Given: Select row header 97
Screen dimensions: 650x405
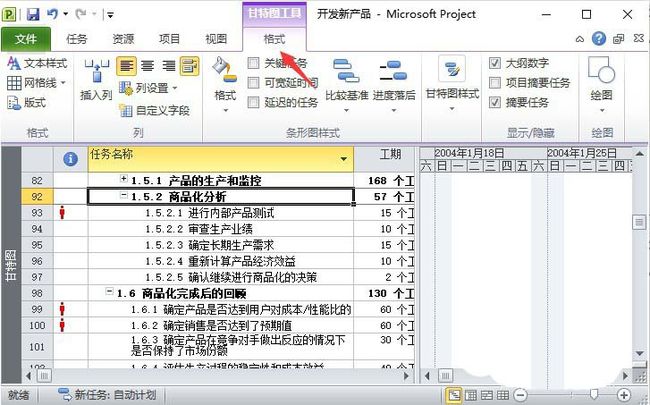Looking at the screenshot, I should (x=37, y=277).
